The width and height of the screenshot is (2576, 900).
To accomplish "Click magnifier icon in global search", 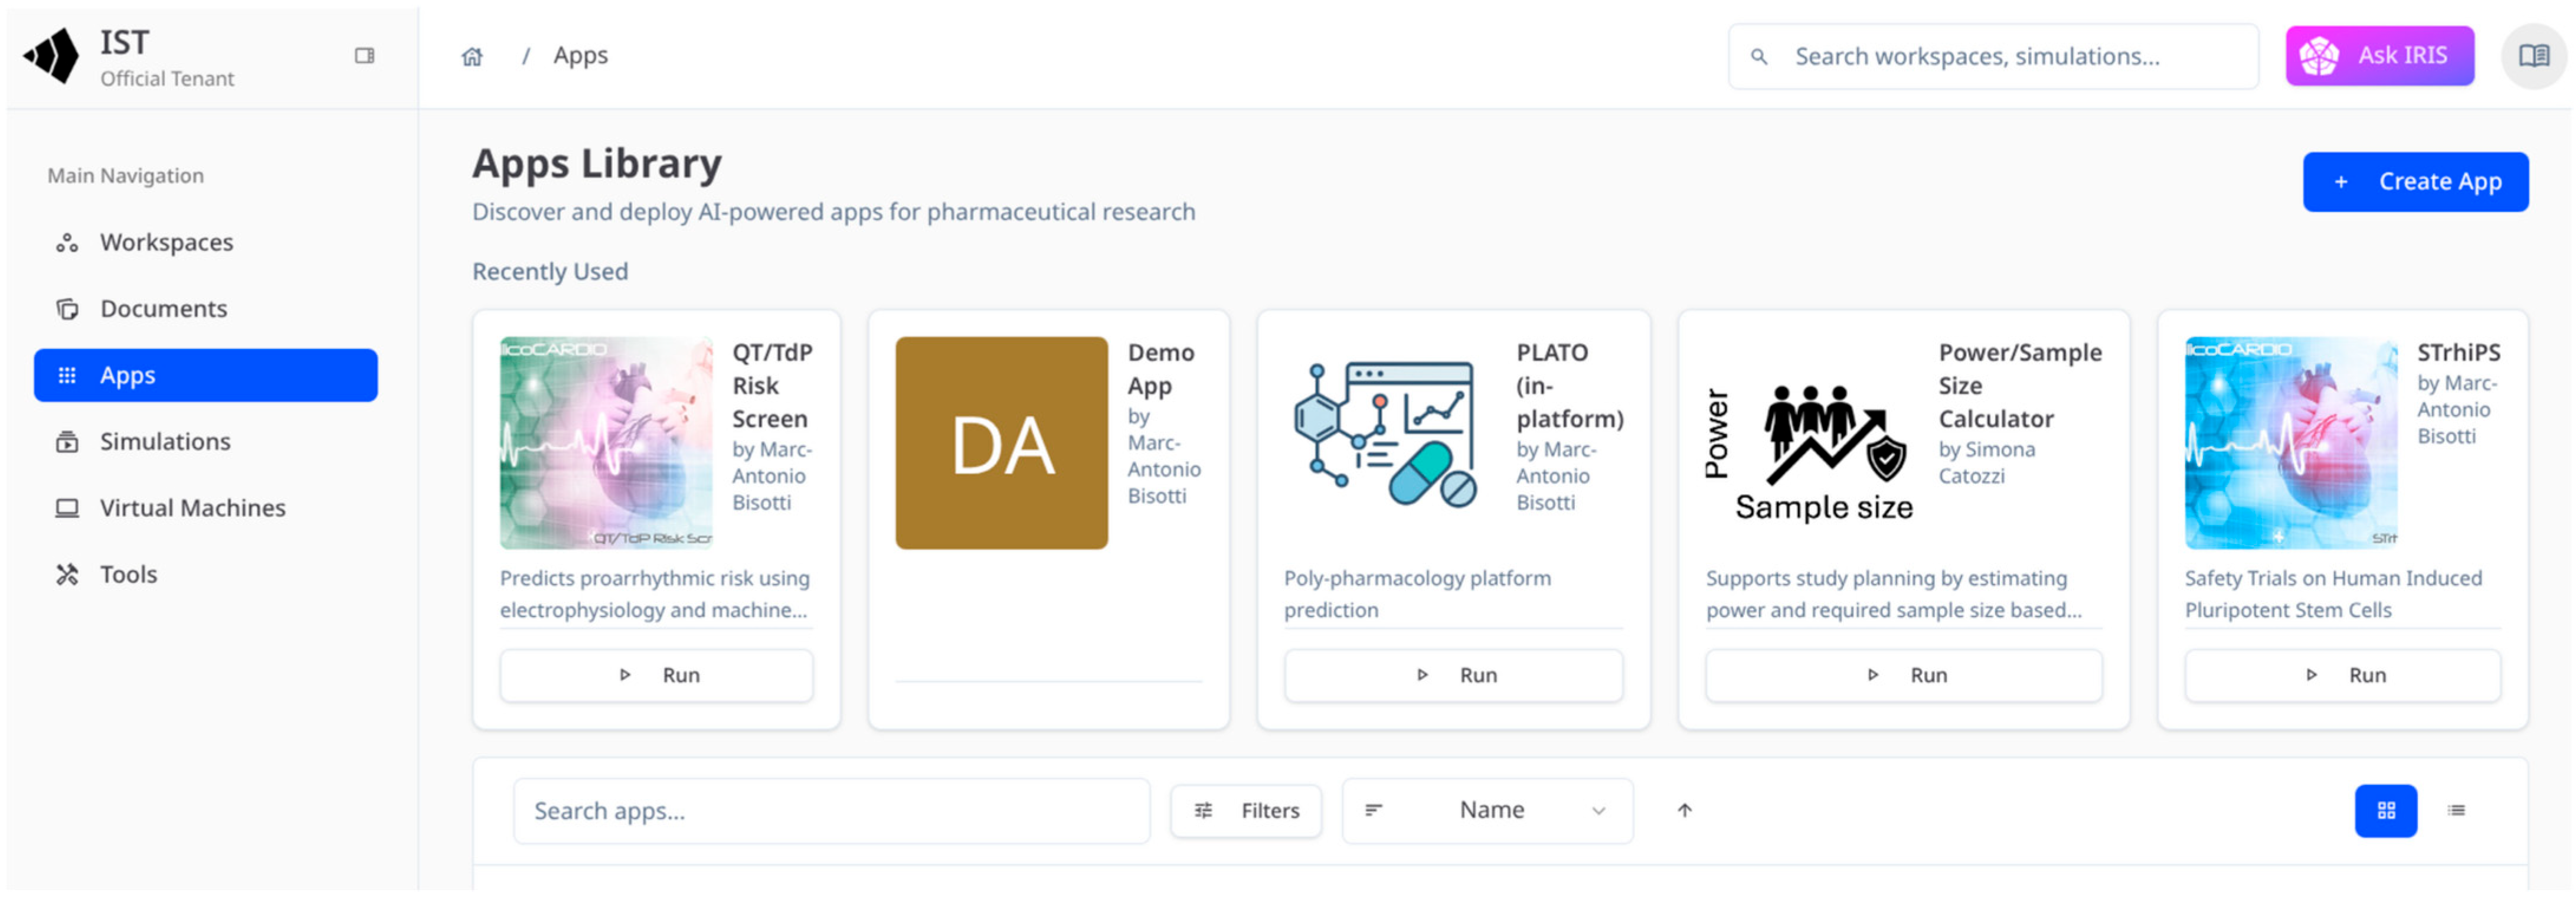I will click(x=1759, y=57).
